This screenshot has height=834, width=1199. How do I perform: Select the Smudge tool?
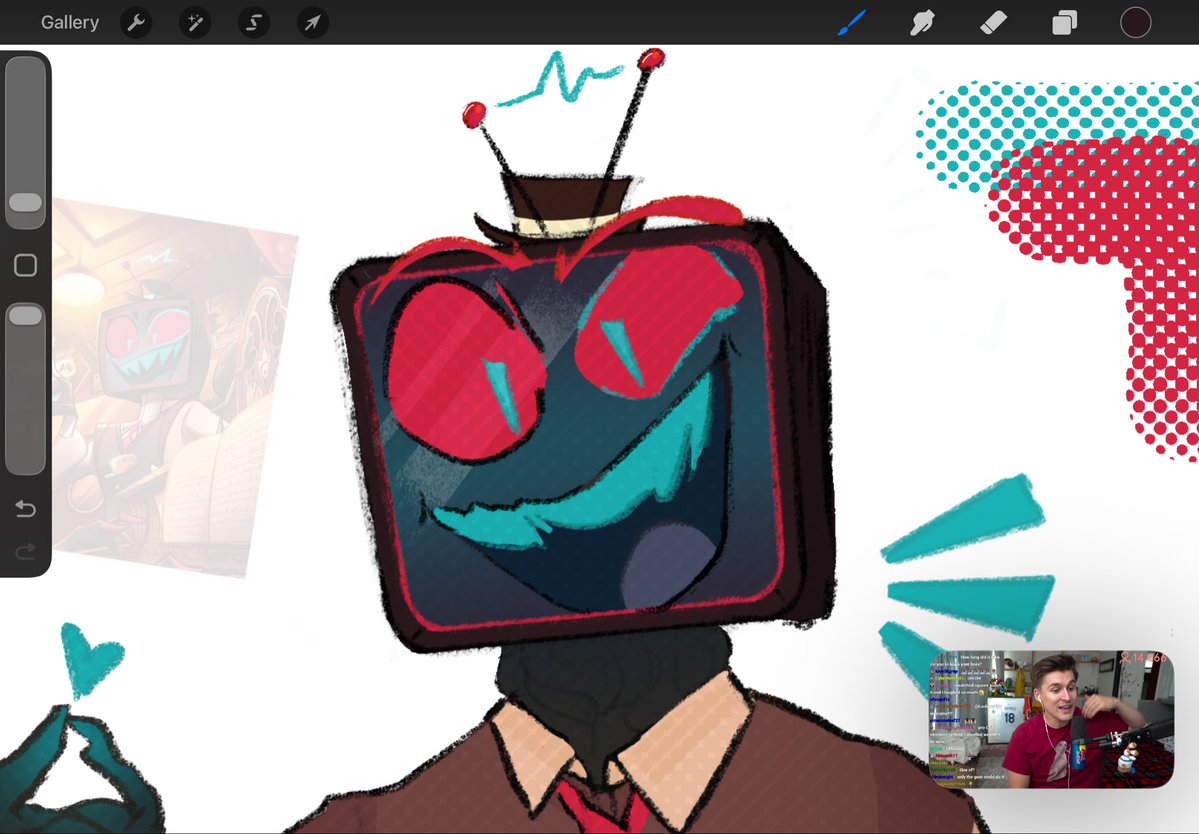pos(922,23)
